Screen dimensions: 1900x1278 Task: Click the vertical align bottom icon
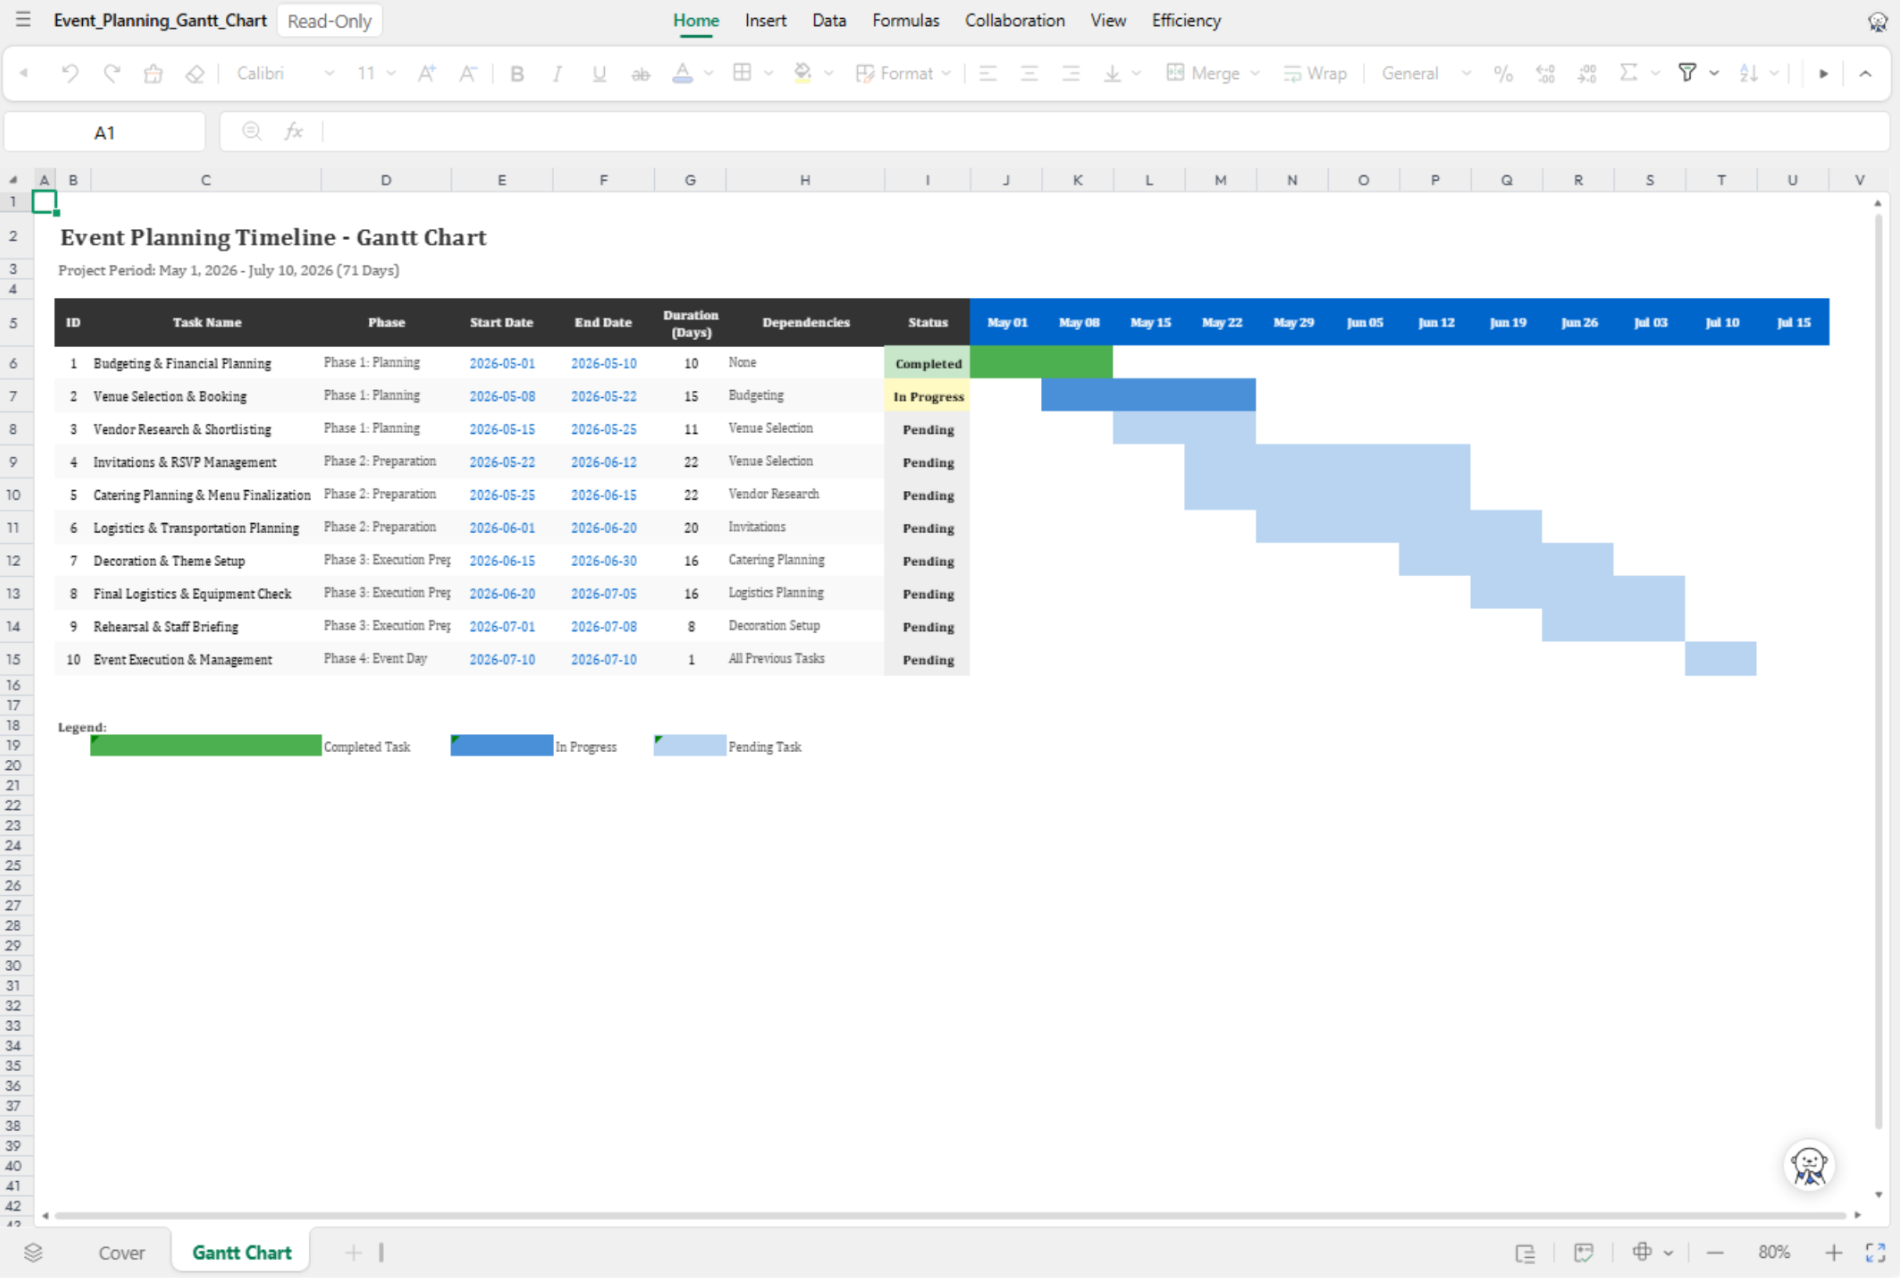pos(1112,73)
